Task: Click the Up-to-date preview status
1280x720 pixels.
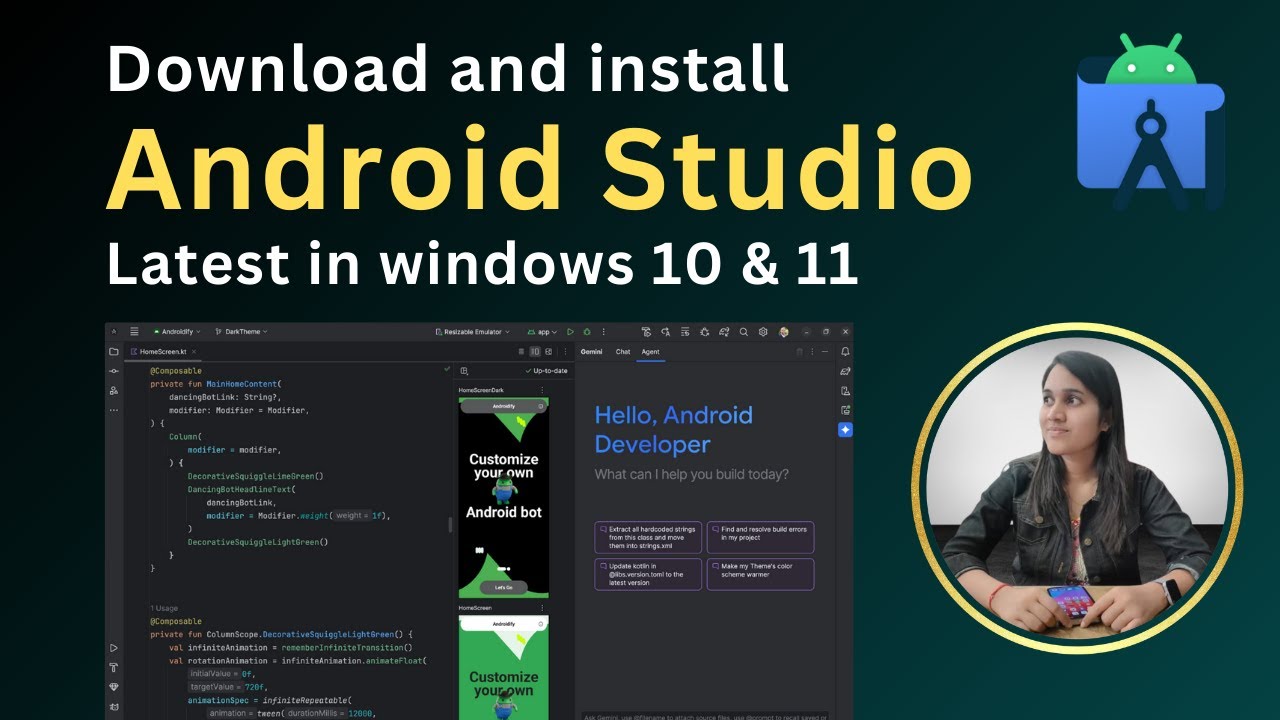Action: [x=546, y=371]
